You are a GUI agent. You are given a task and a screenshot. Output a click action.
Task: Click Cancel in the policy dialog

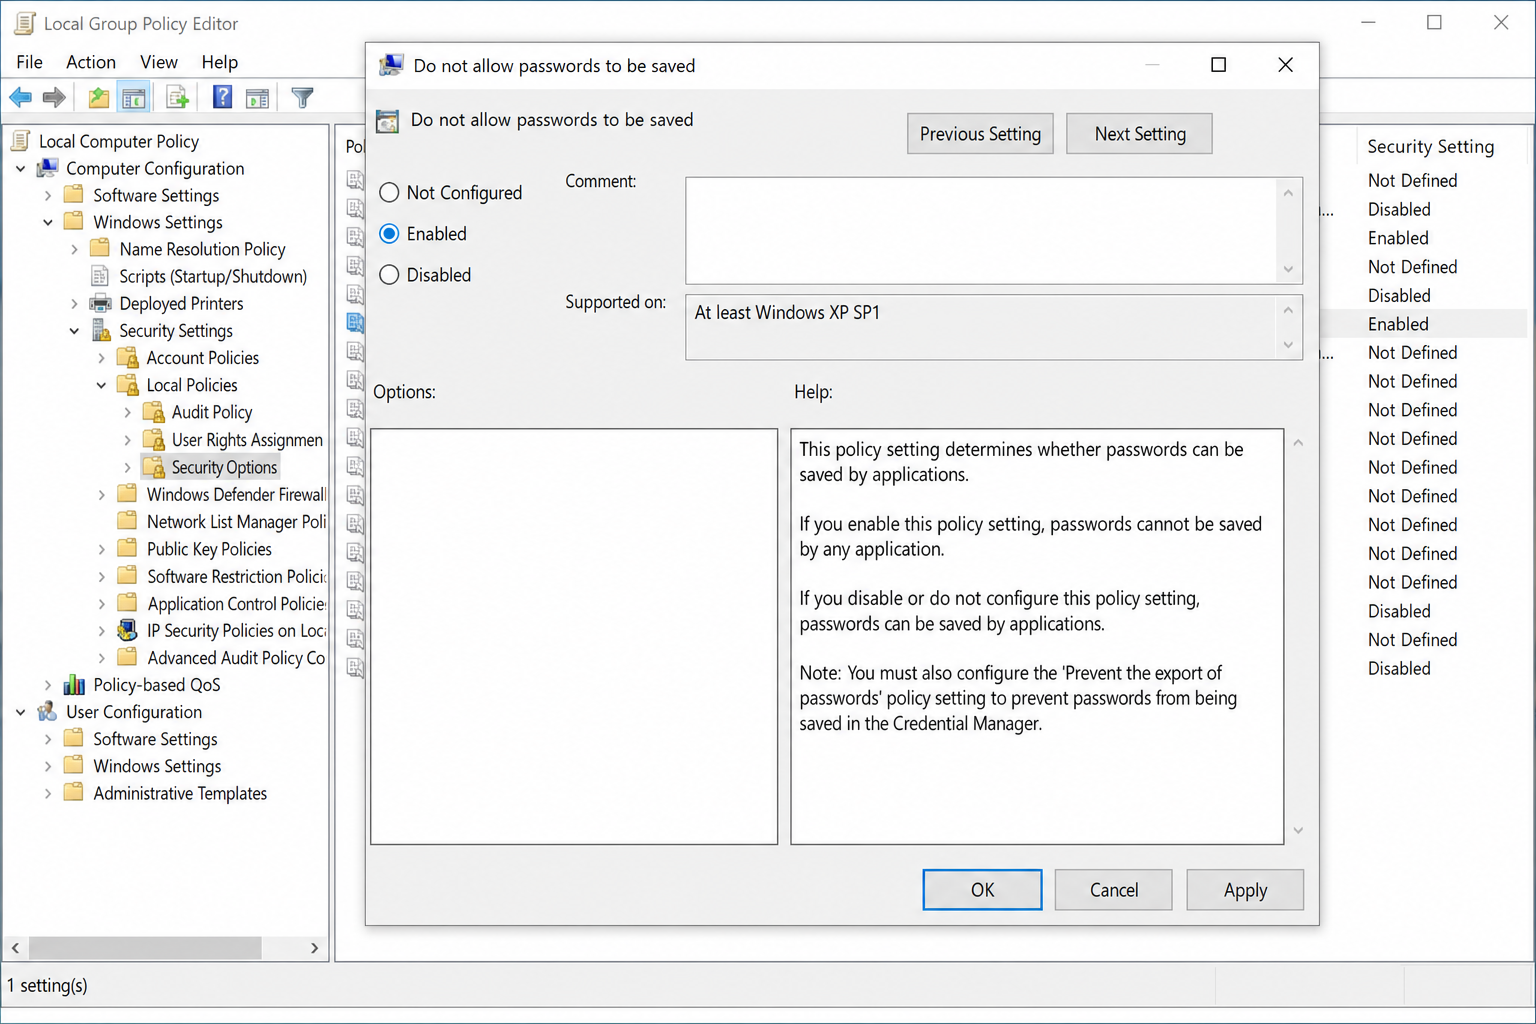tap(1113, 890)
